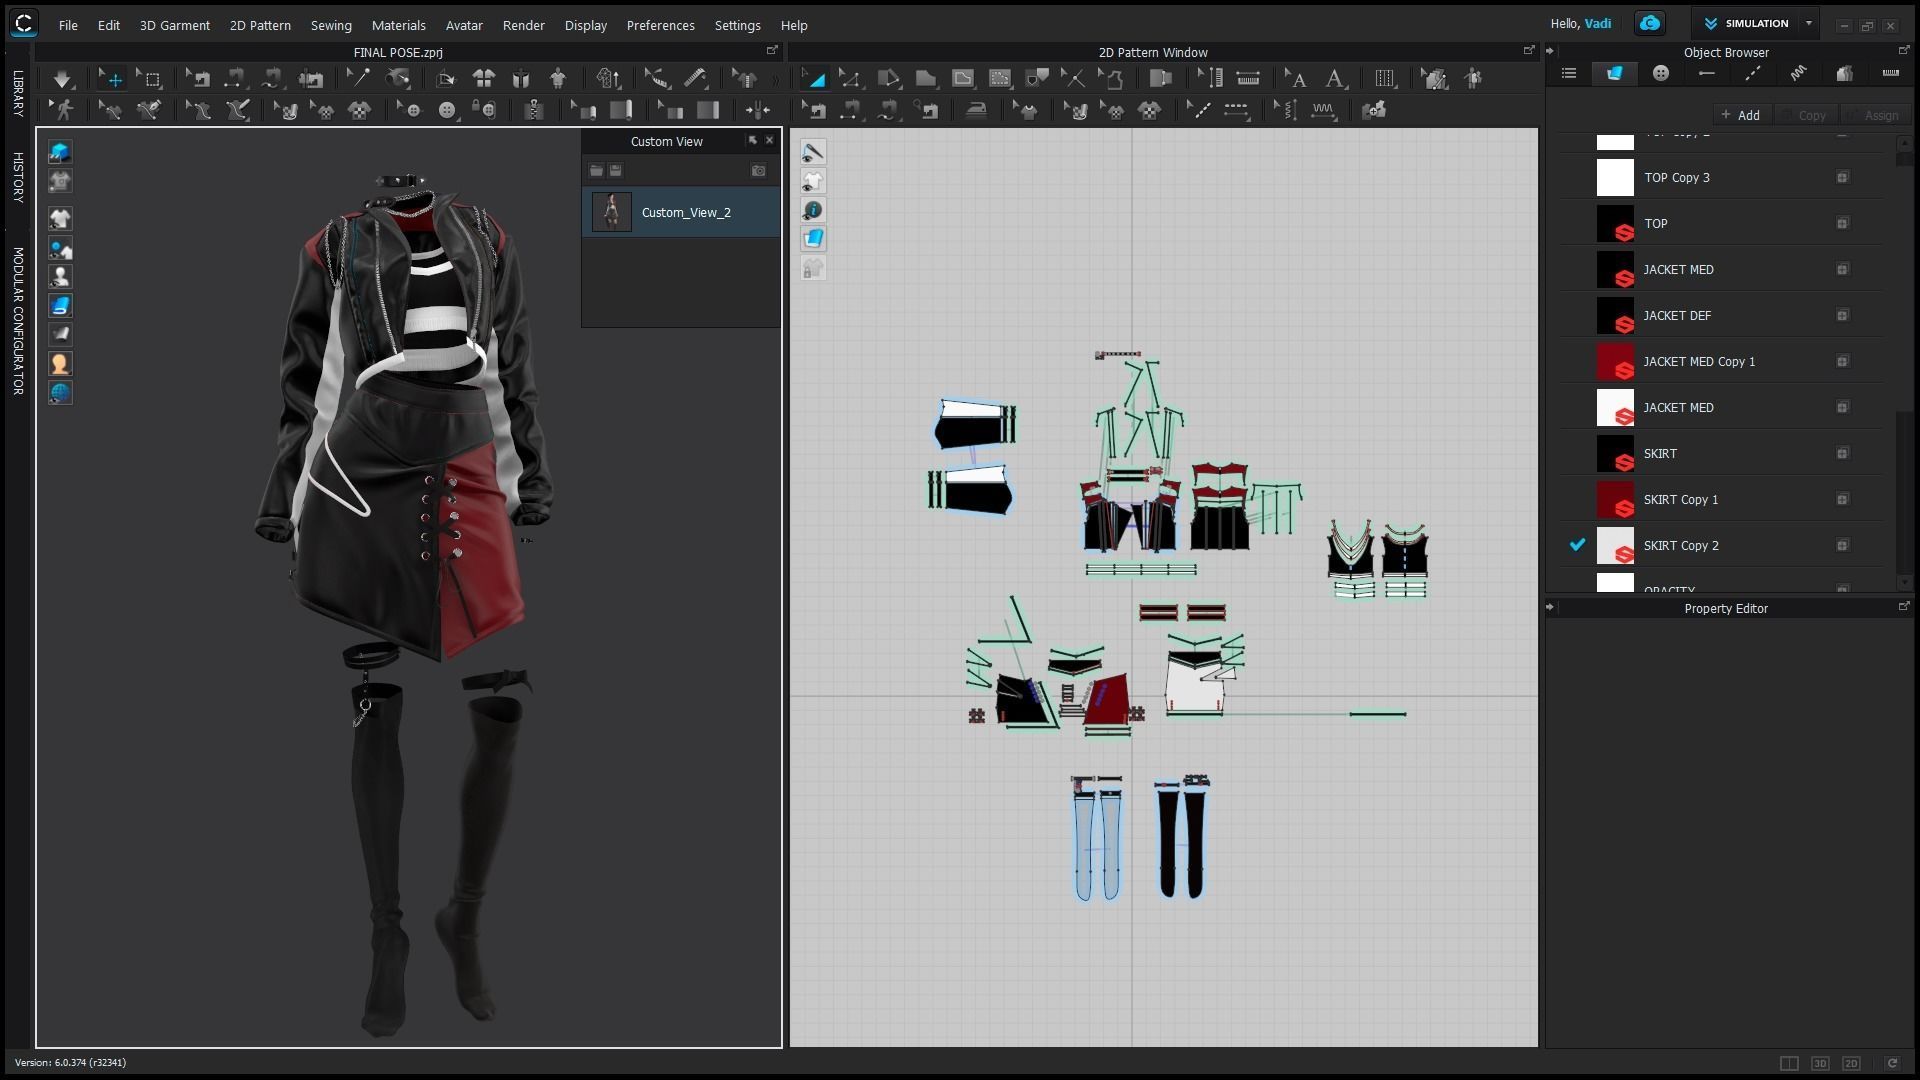Select the Button tool in 3D toolbar
The height and width of the screenshot is (1080, 1920).
pyautogui.click(x=447, y=110)
